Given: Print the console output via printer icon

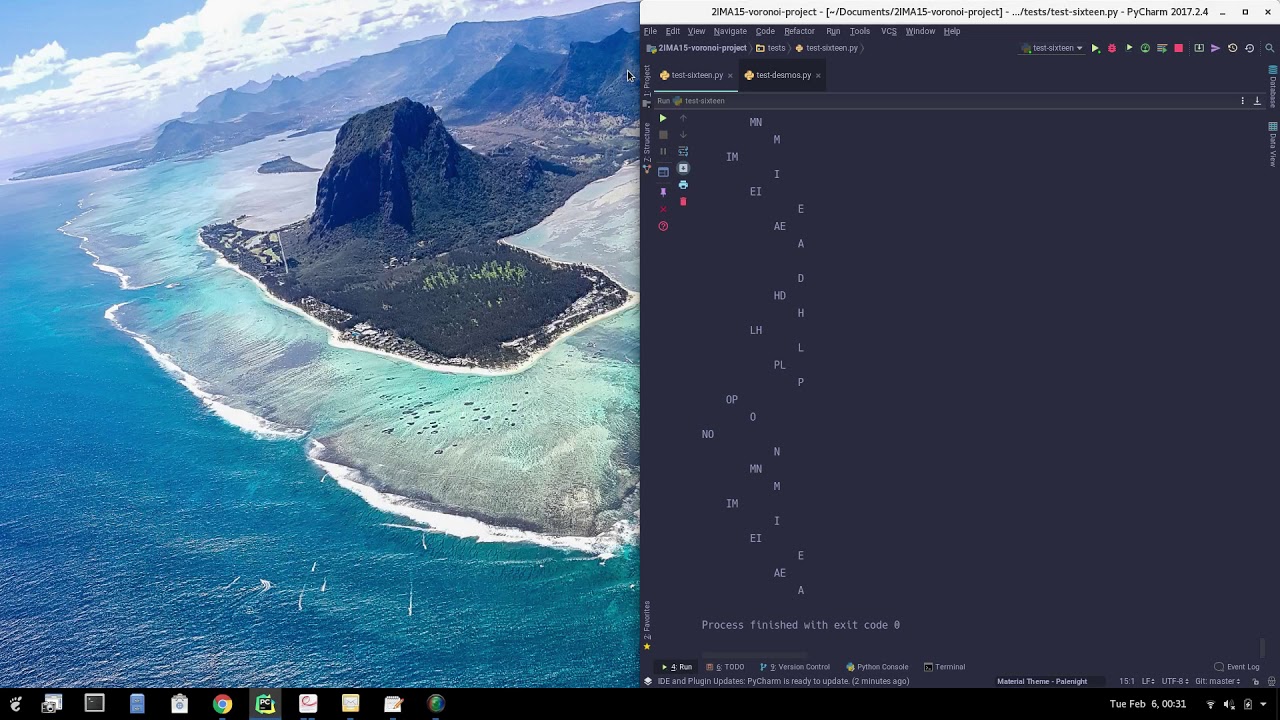Looking at the screenshot, I should pos(683,185).
